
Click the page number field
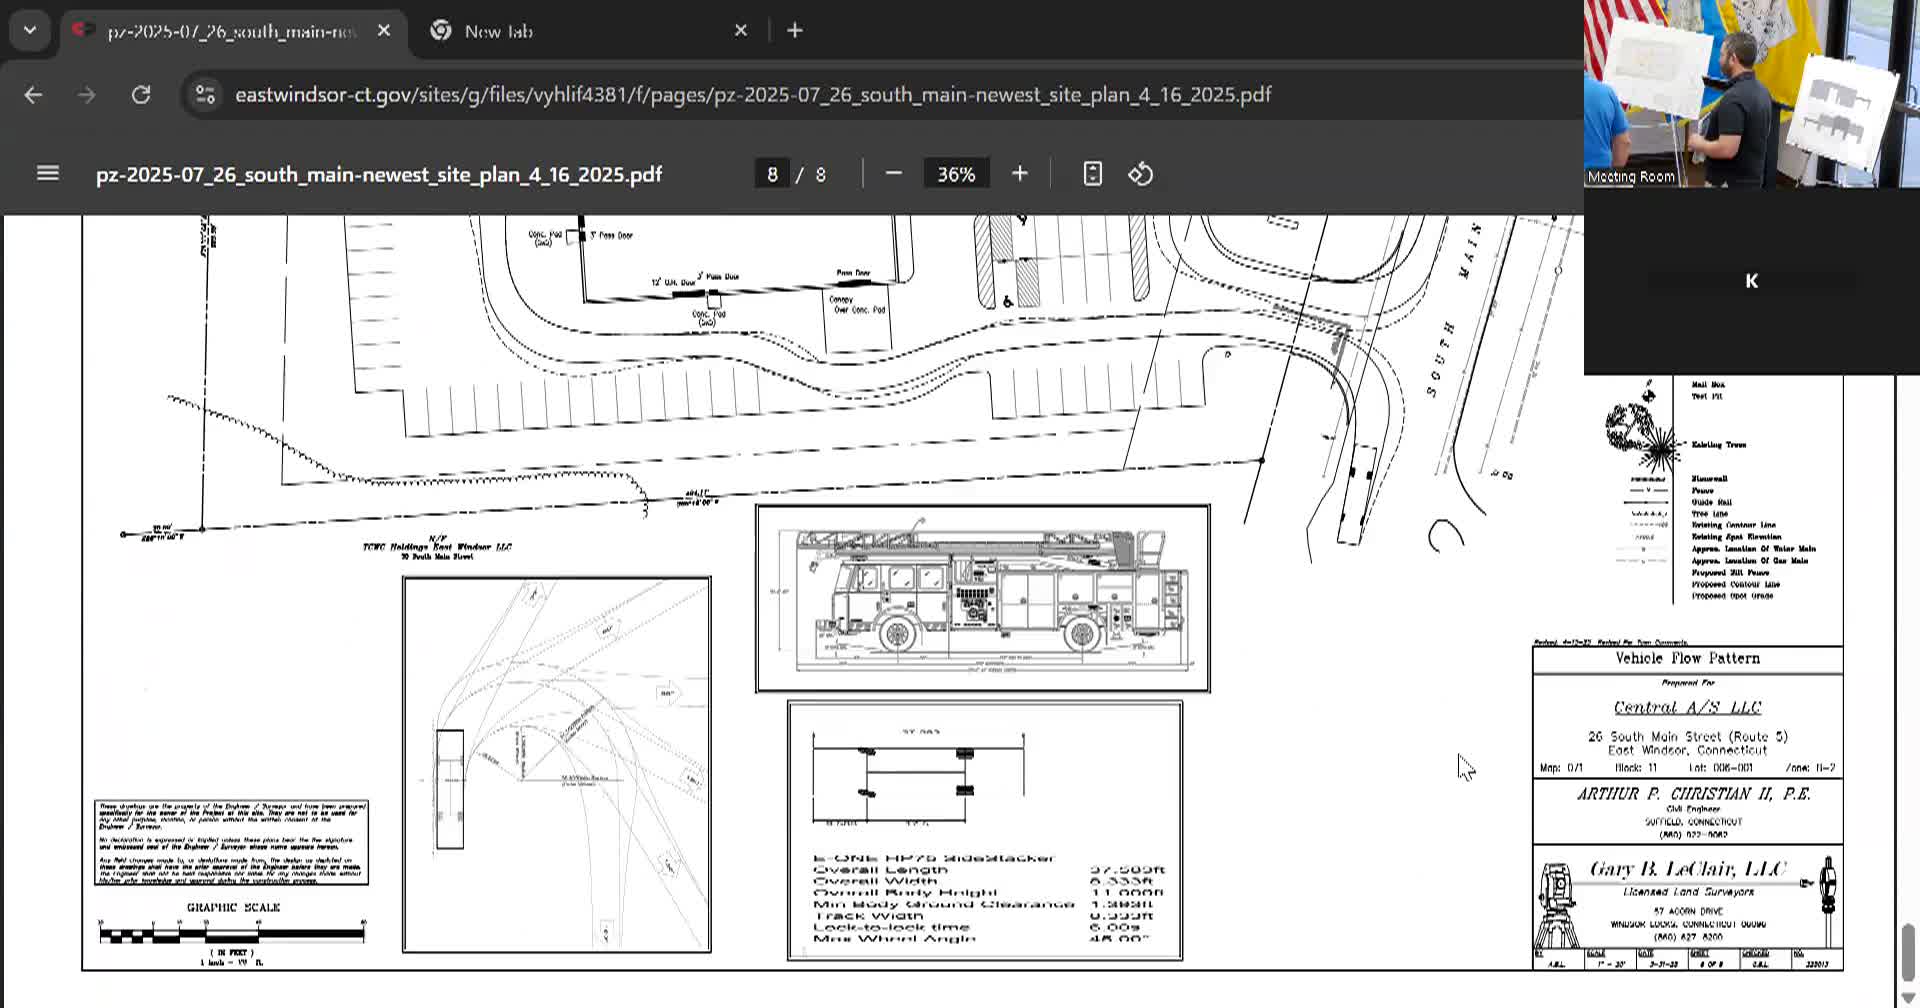772,174
